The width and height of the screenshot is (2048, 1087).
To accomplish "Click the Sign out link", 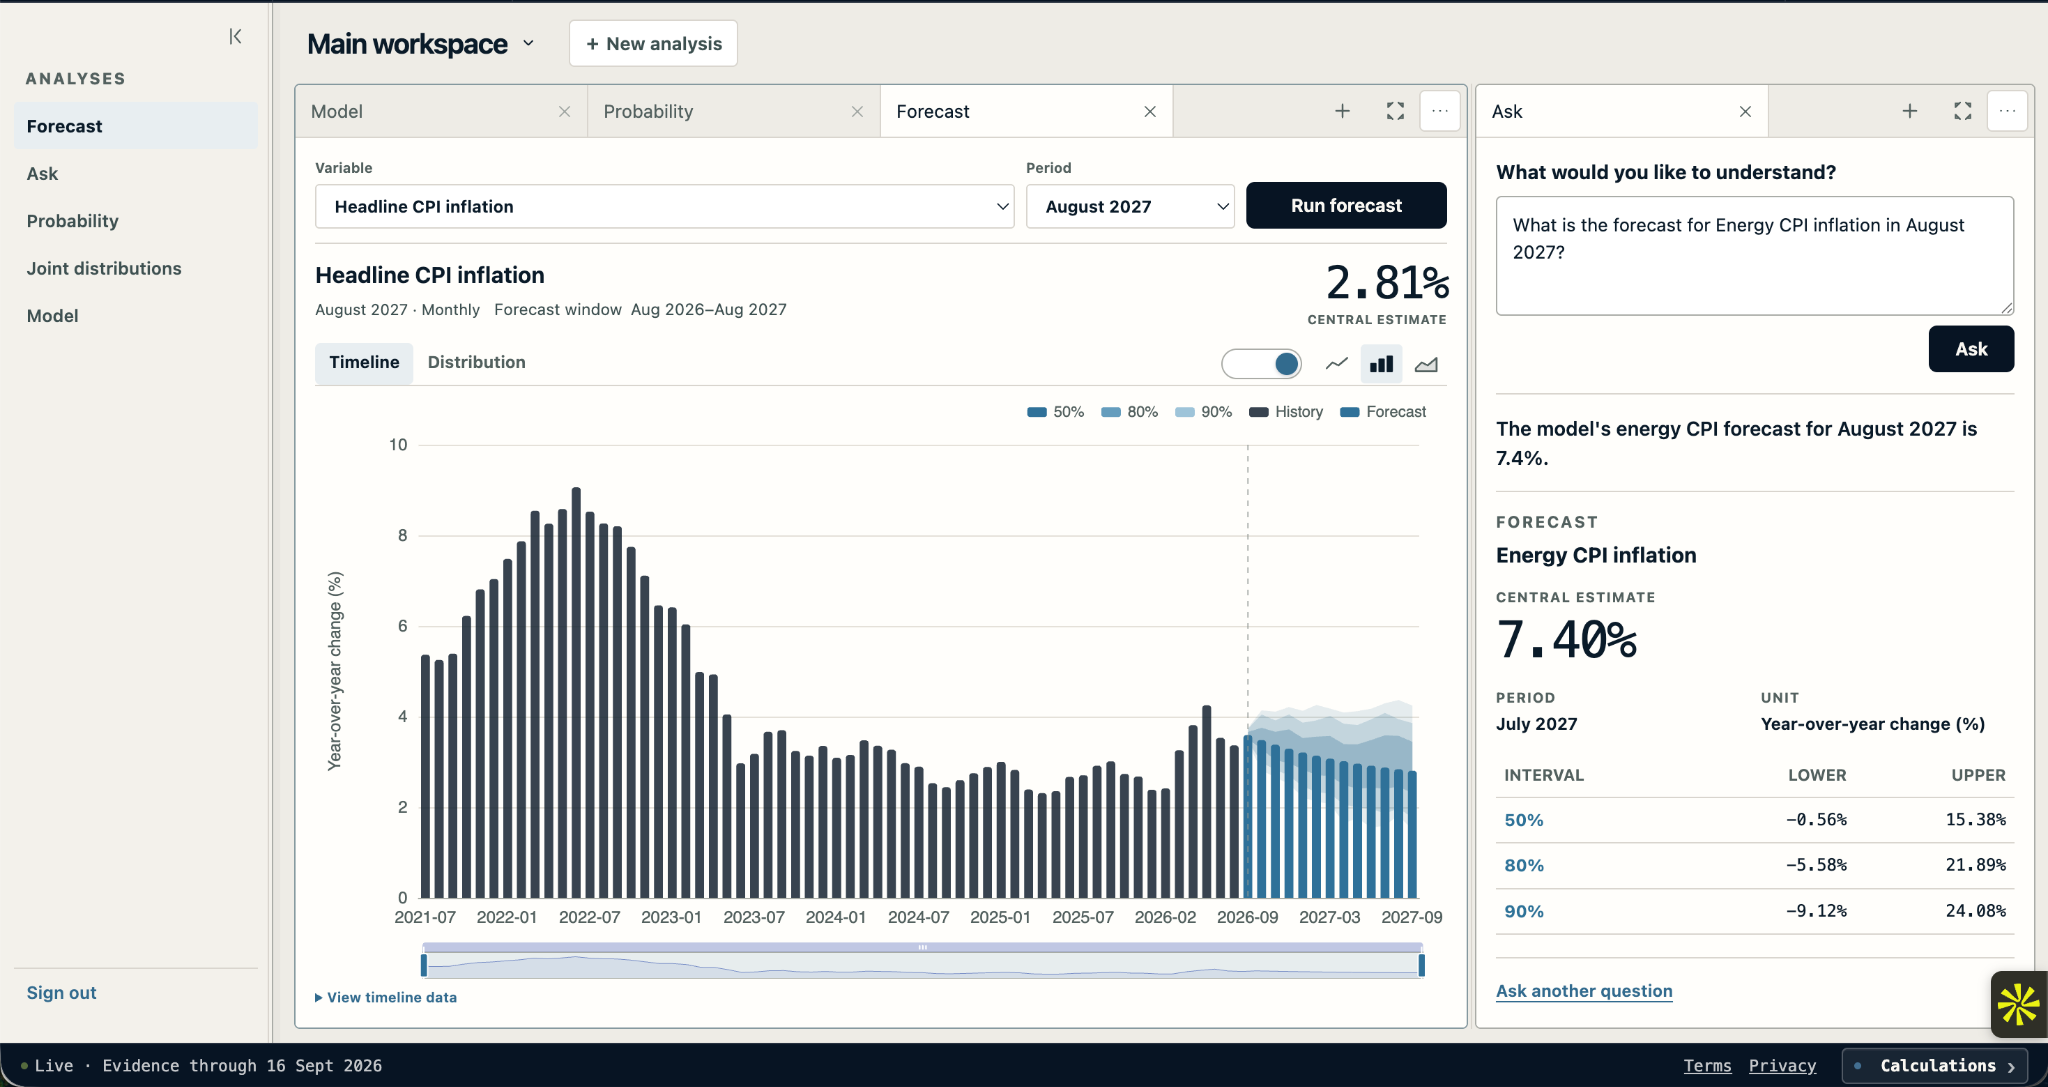I will pyautogui.click(x=61, y=993).
